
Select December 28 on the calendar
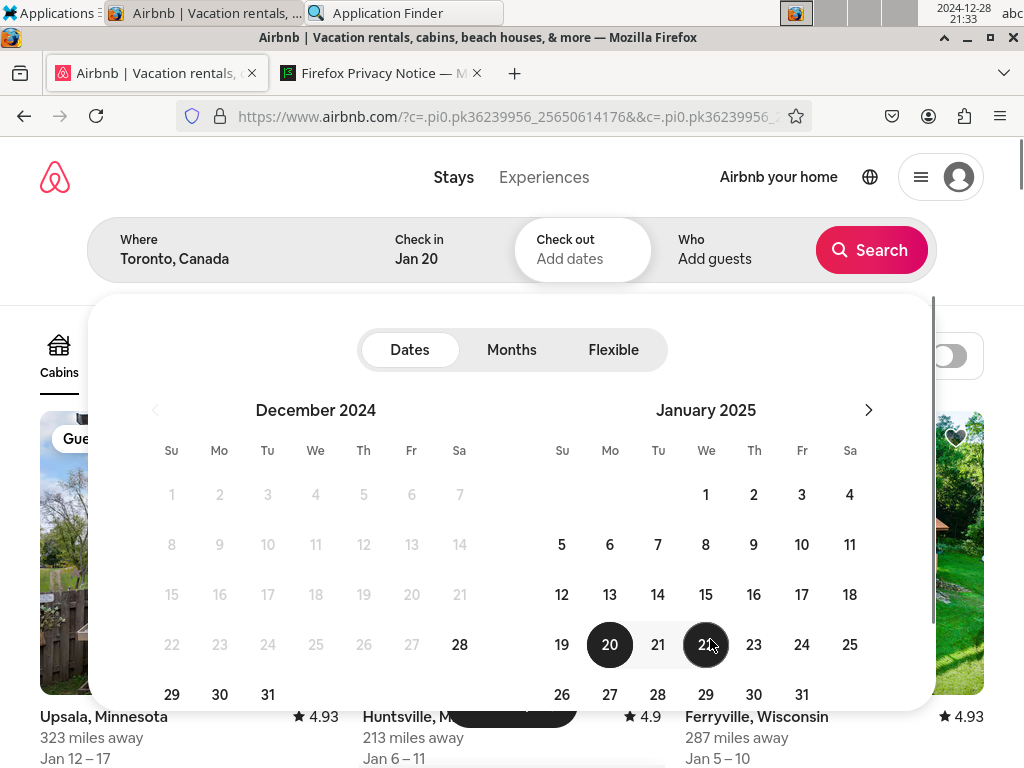460,645
